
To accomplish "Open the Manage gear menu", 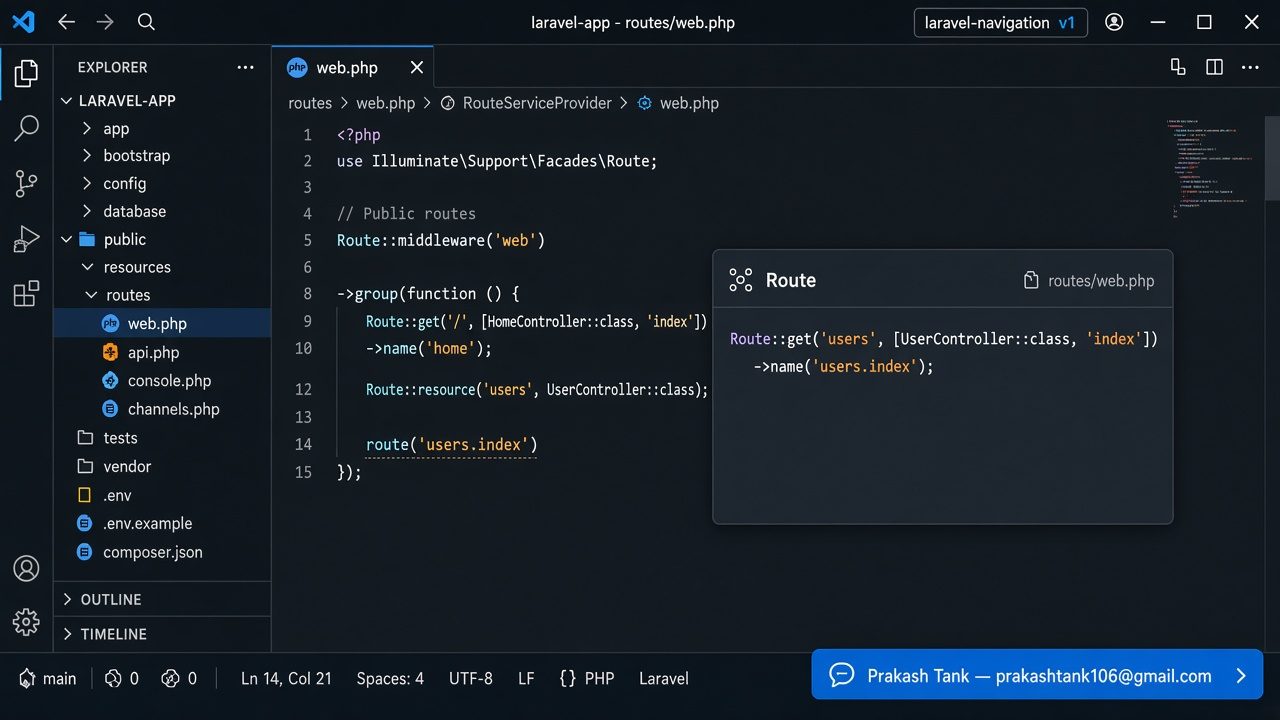I will coord(26,621).
